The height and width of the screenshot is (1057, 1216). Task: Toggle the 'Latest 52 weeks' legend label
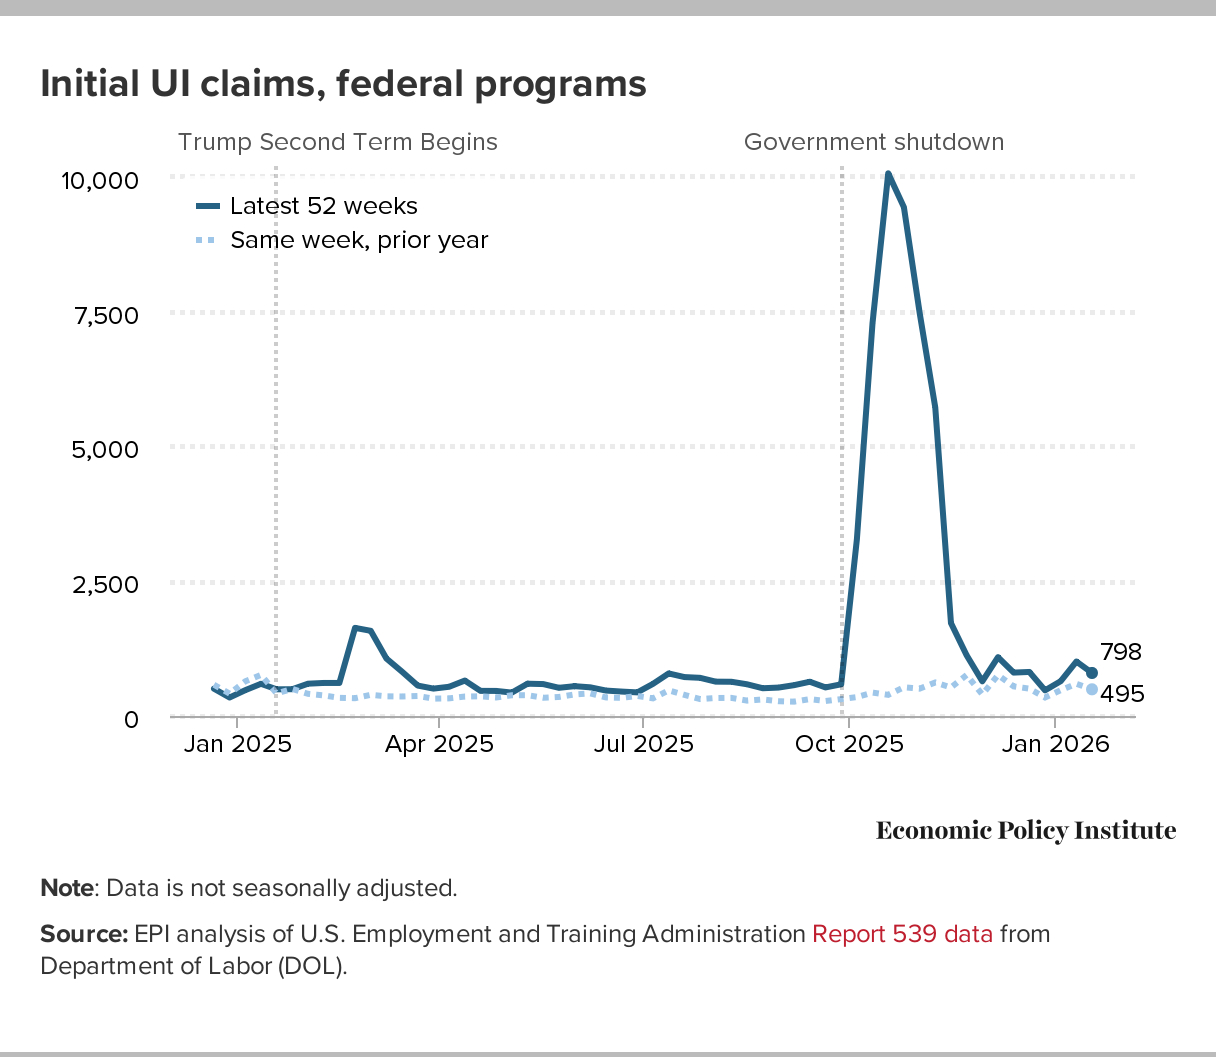coord(323,206)
